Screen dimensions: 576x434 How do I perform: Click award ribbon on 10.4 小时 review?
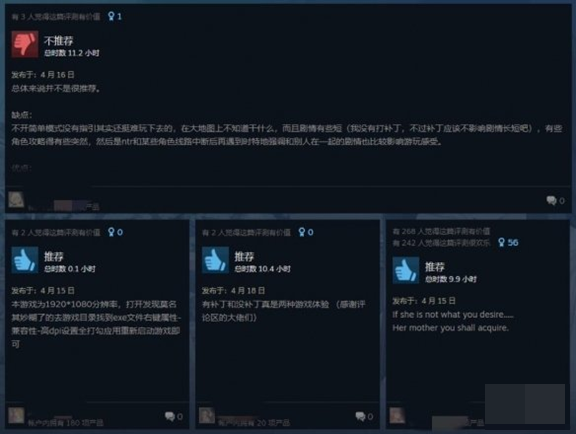[302, 232]
